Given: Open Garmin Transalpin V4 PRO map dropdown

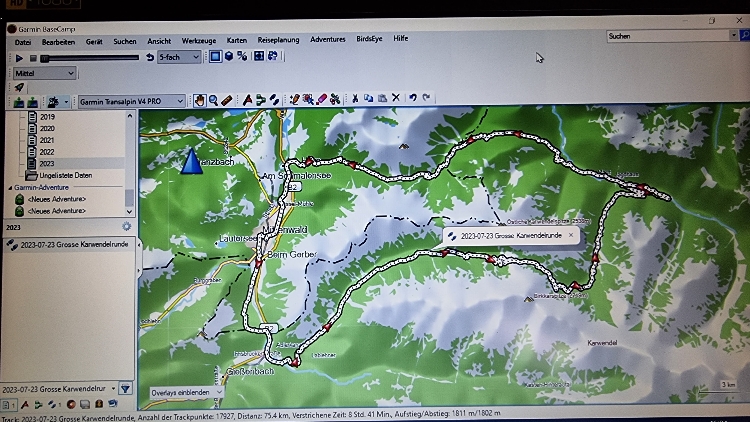Looking at the screenshot, I should click(132, 101).
